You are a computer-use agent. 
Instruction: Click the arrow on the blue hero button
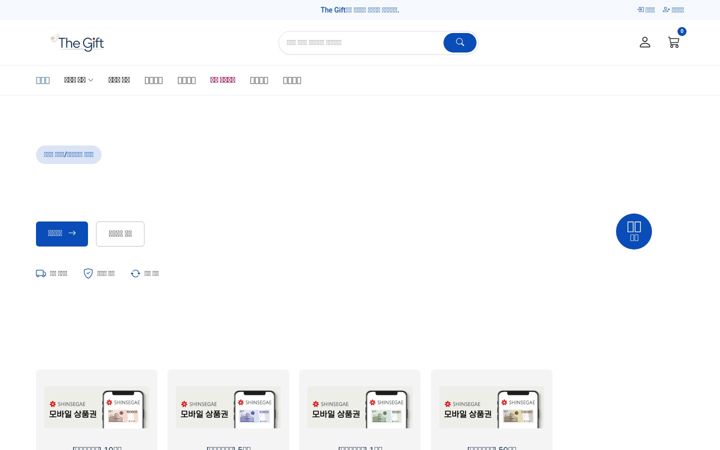pyautogui.click(x=72, y=233)
